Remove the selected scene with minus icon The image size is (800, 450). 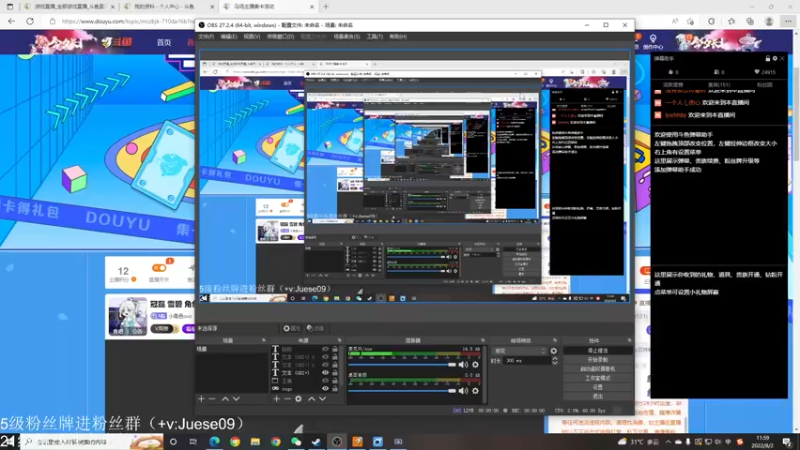coord(212,398)
